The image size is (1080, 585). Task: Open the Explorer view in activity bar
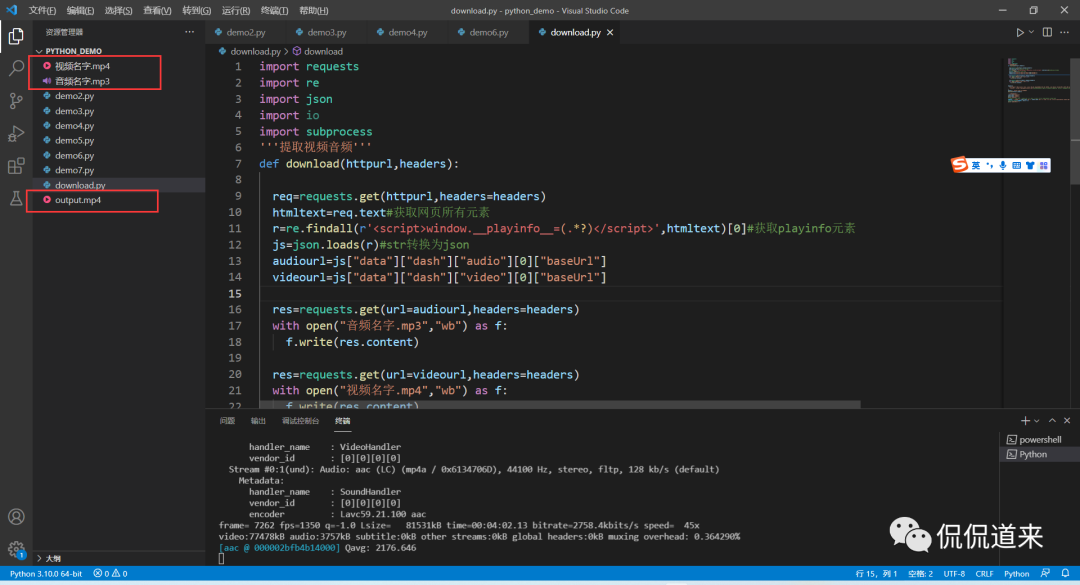(x=16, y=36)
